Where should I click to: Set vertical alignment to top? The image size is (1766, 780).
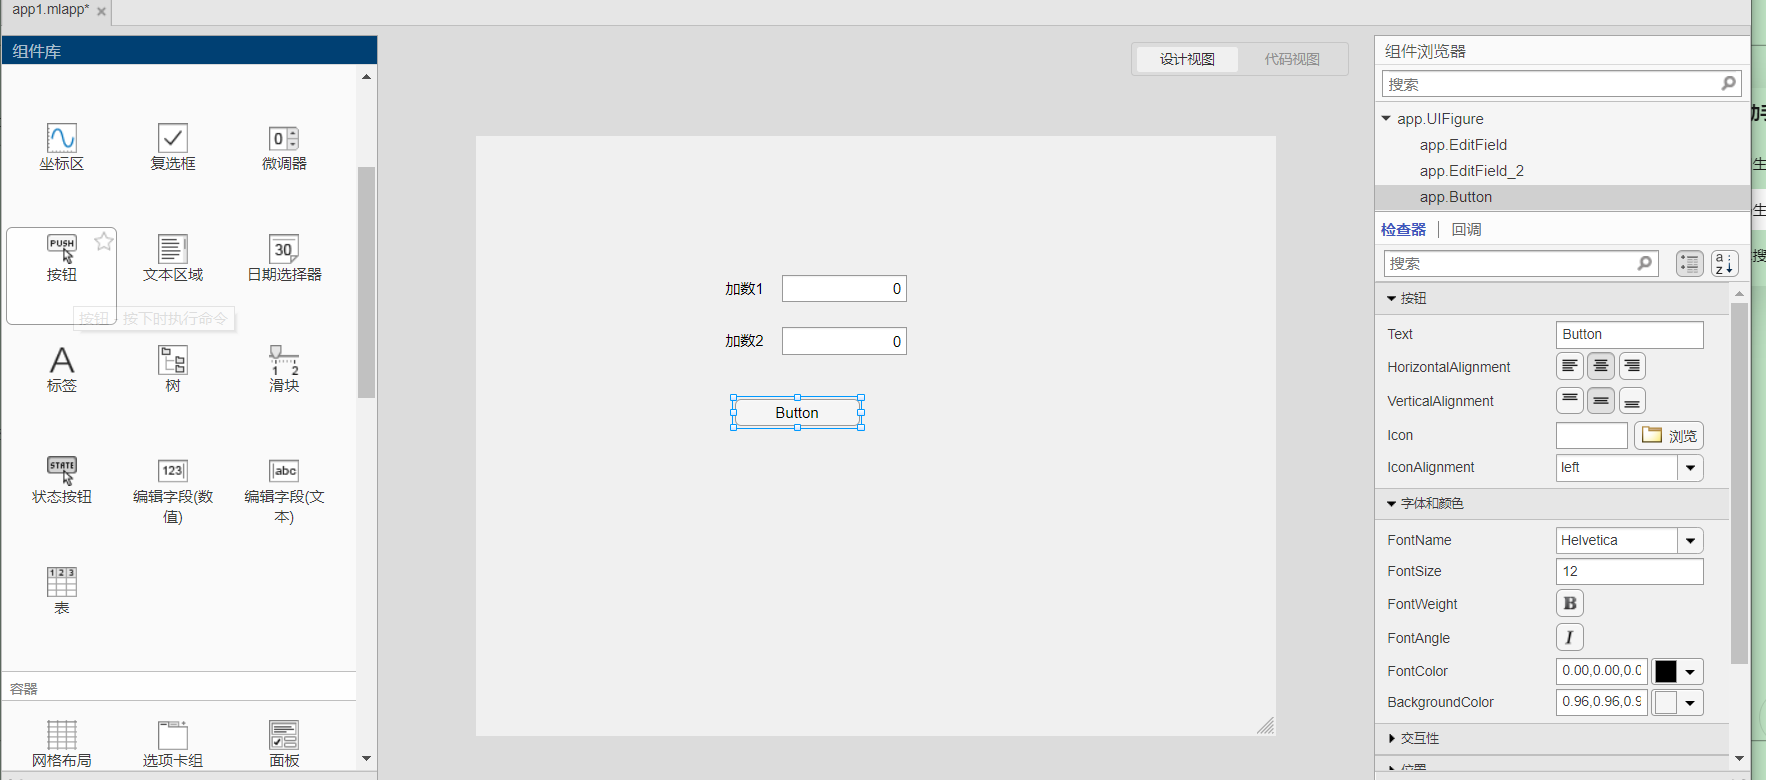1570,401
